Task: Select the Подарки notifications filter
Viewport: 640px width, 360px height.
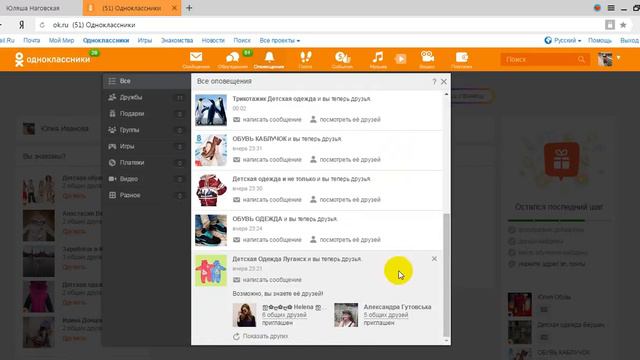Action: (x=146, y=114)
